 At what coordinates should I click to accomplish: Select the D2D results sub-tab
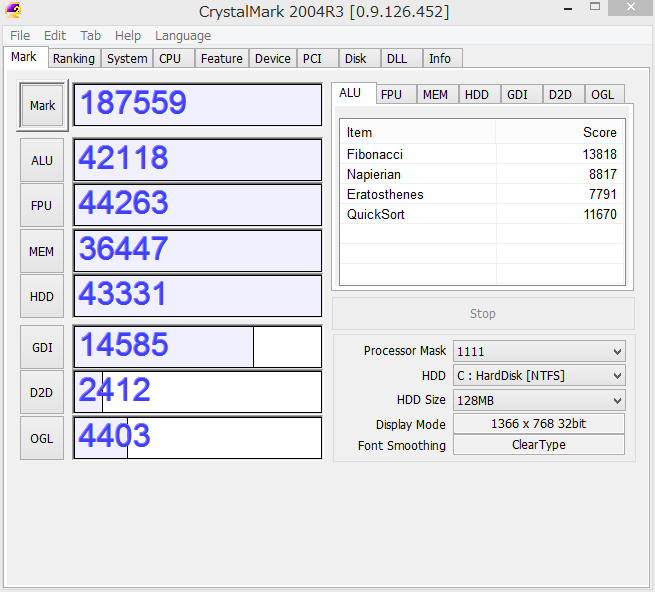coord(564,94)
